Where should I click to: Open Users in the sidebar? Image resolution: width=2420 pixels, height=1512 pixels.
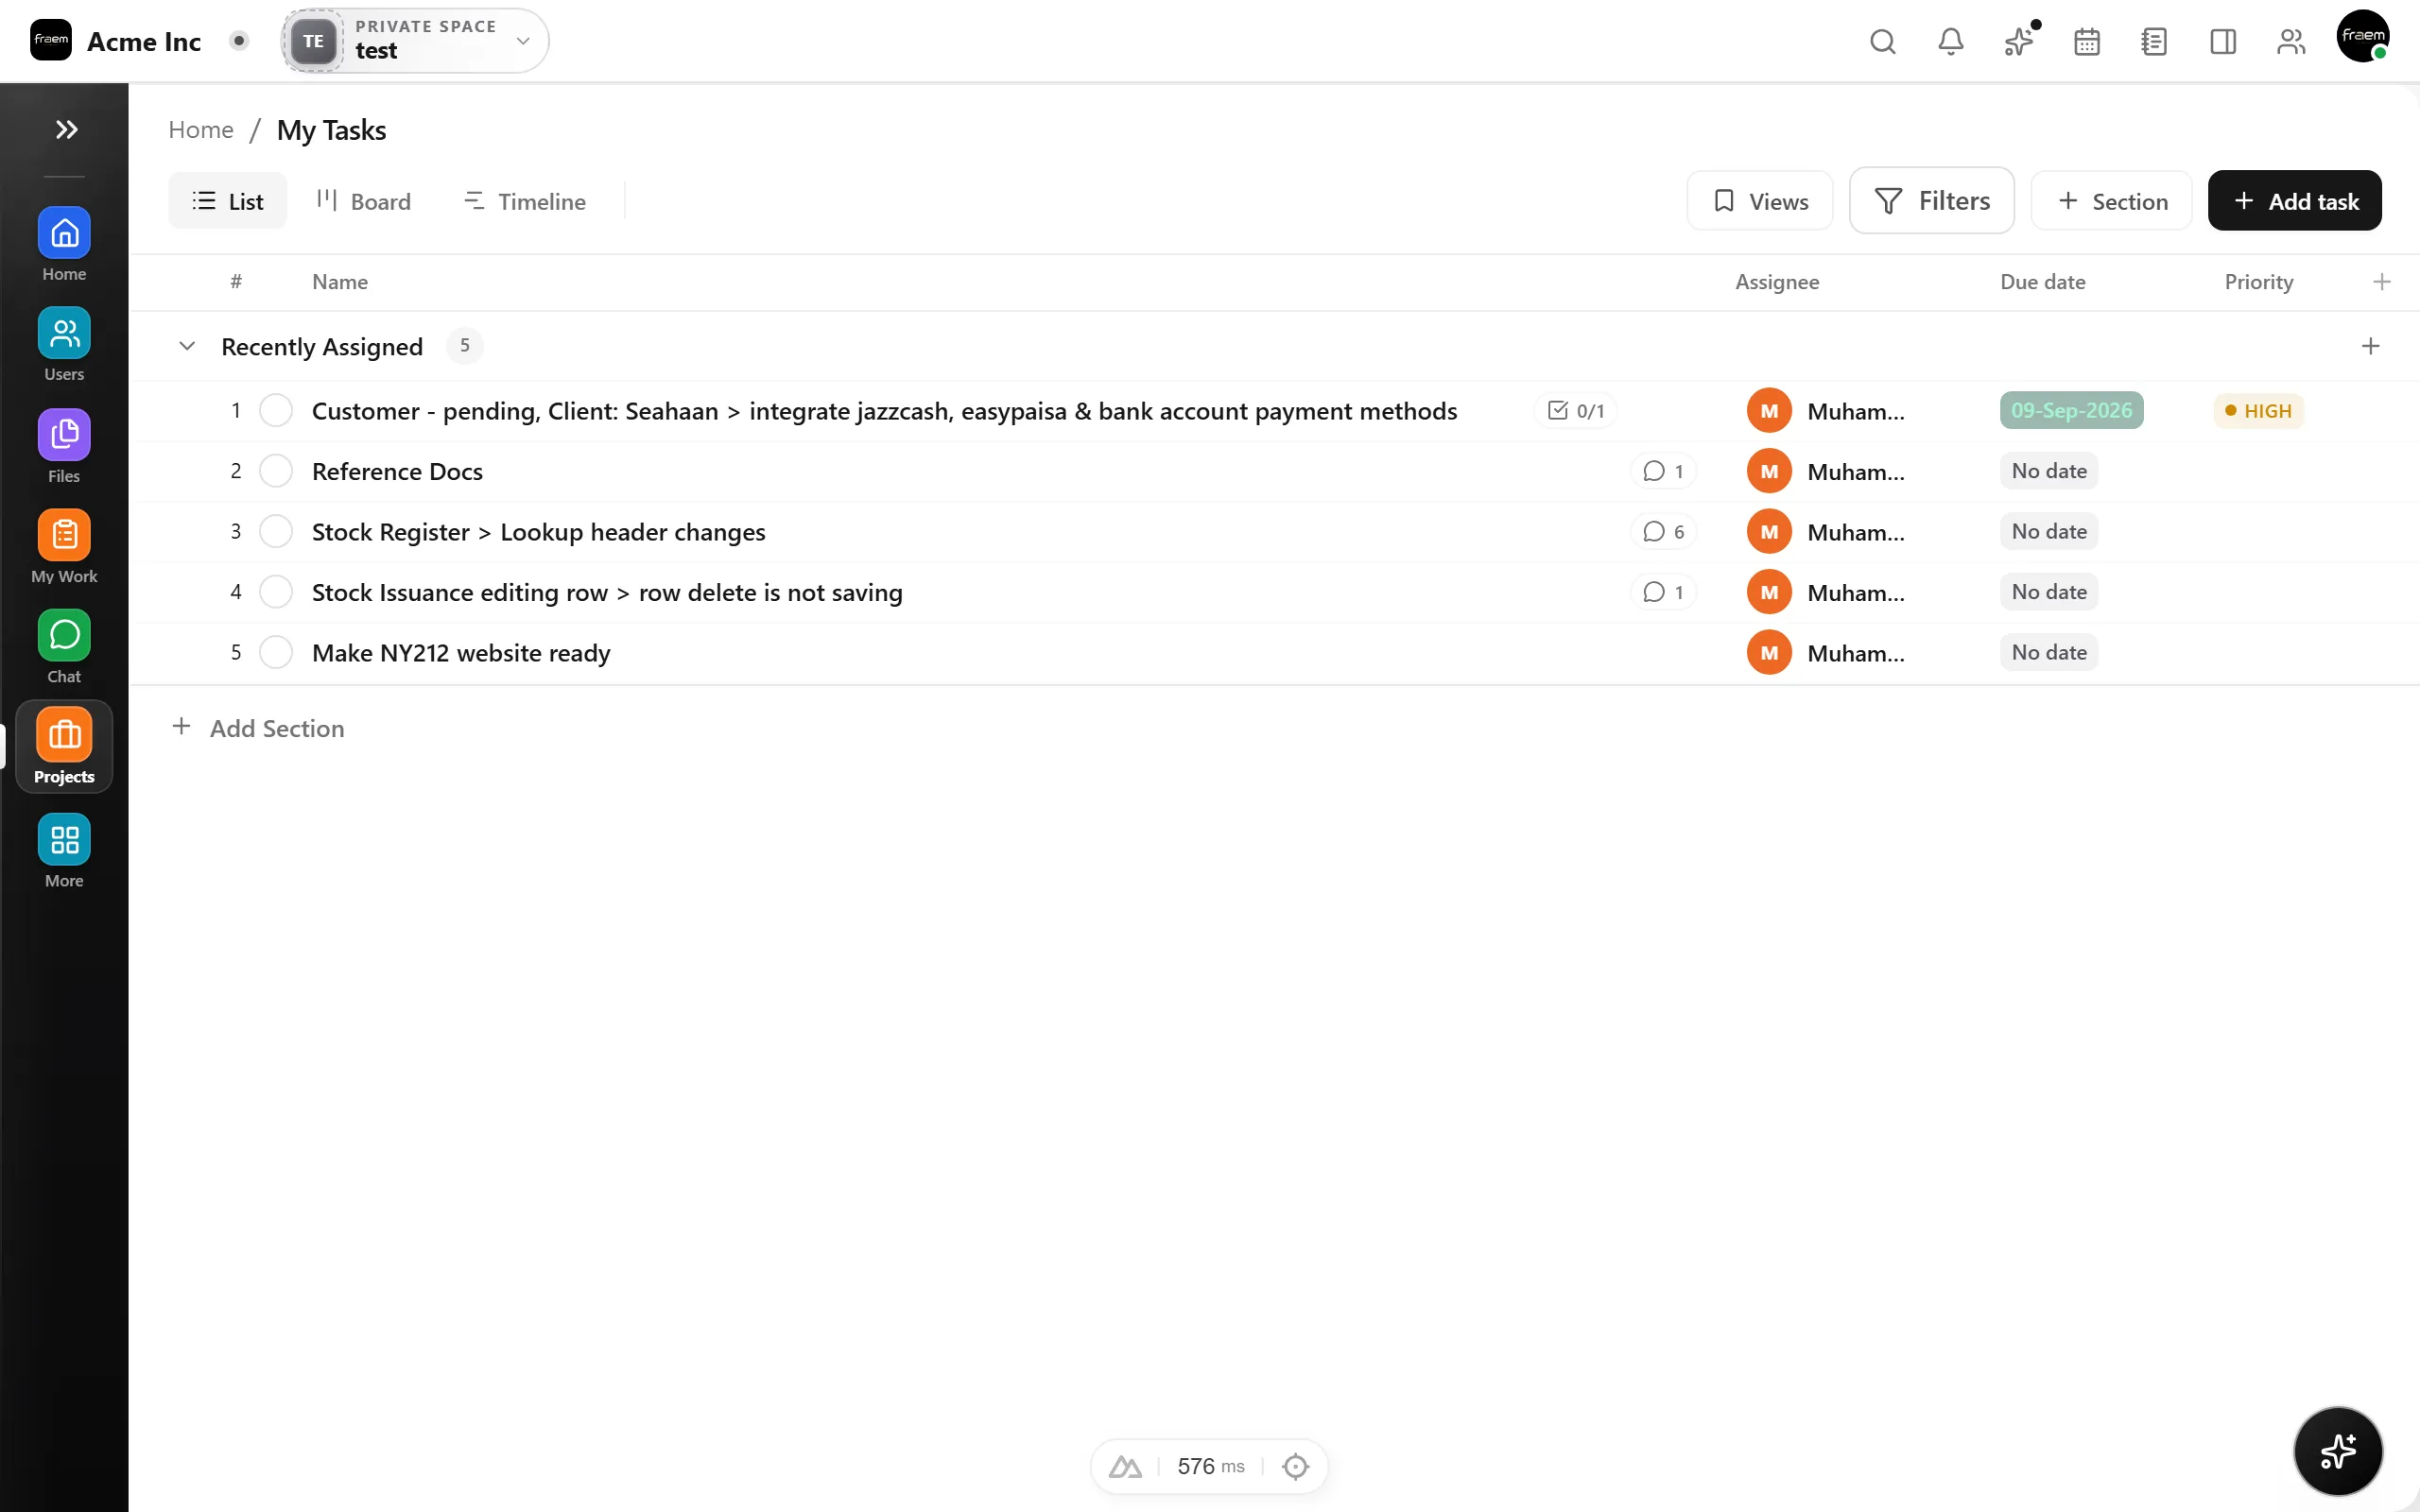pos(64,345)
